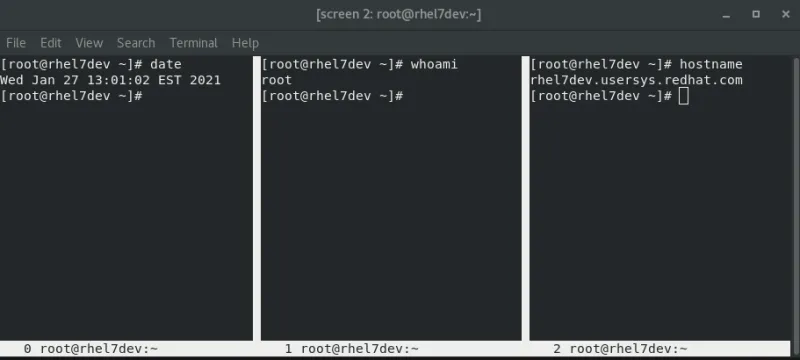The height and width of the screenshot is (360, 800).
Task: Click the 'rhel7dev.usersys.redhat.com' output
Action: pyautogui.click(x=636, y=80)
